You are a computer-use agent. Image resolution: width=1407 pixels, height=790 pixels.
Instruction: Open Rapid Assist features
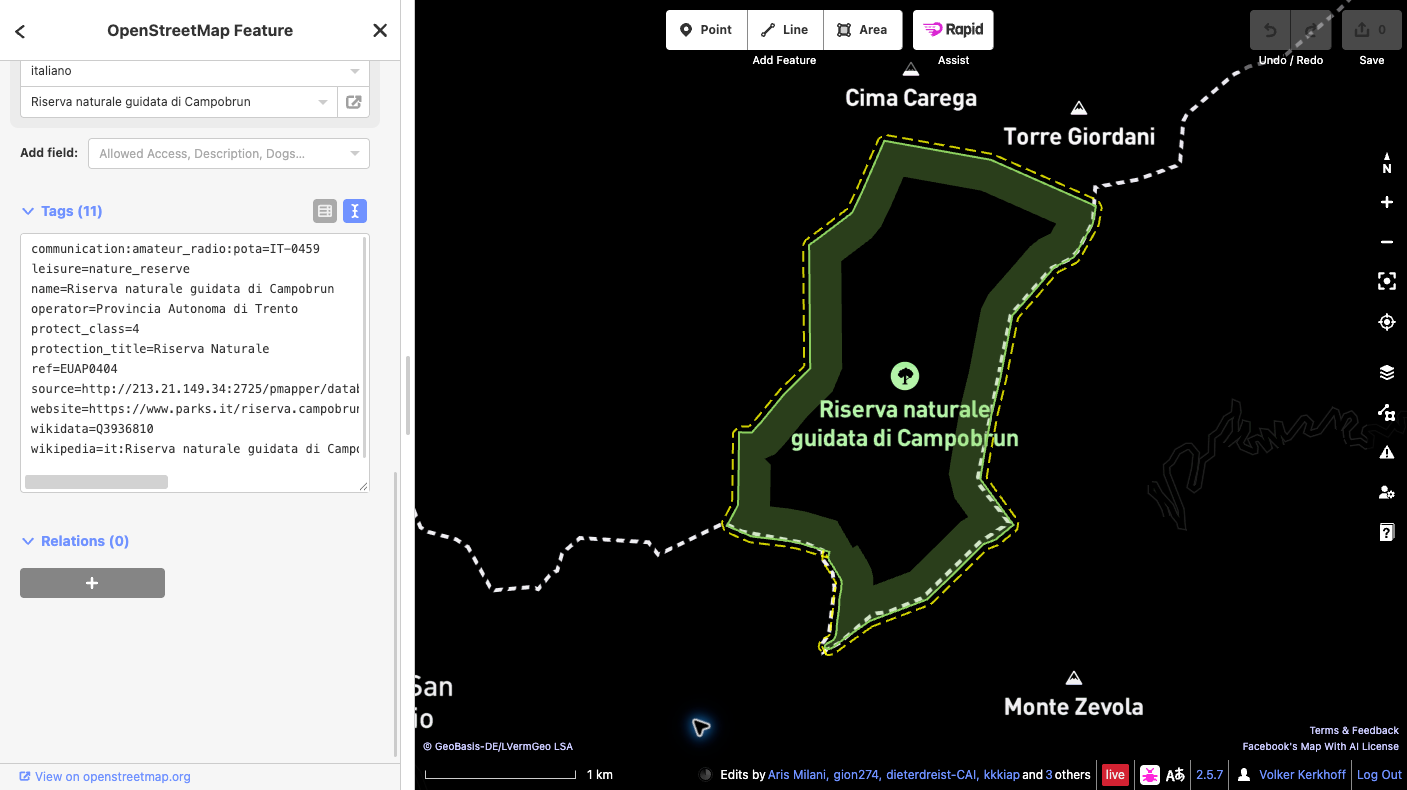[953, 30]
